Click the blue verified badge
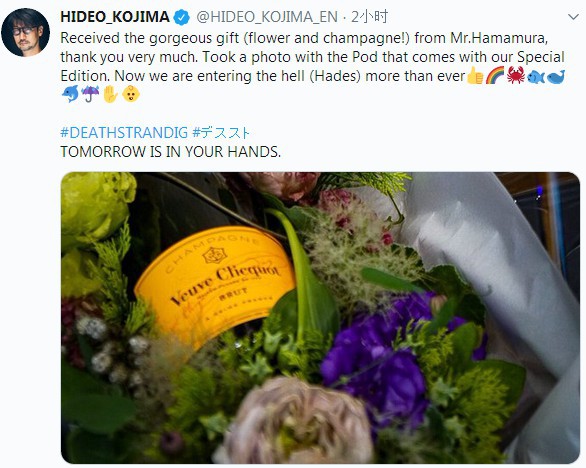Viewport: 586px width, 468px height. click(x=182, y=17)
